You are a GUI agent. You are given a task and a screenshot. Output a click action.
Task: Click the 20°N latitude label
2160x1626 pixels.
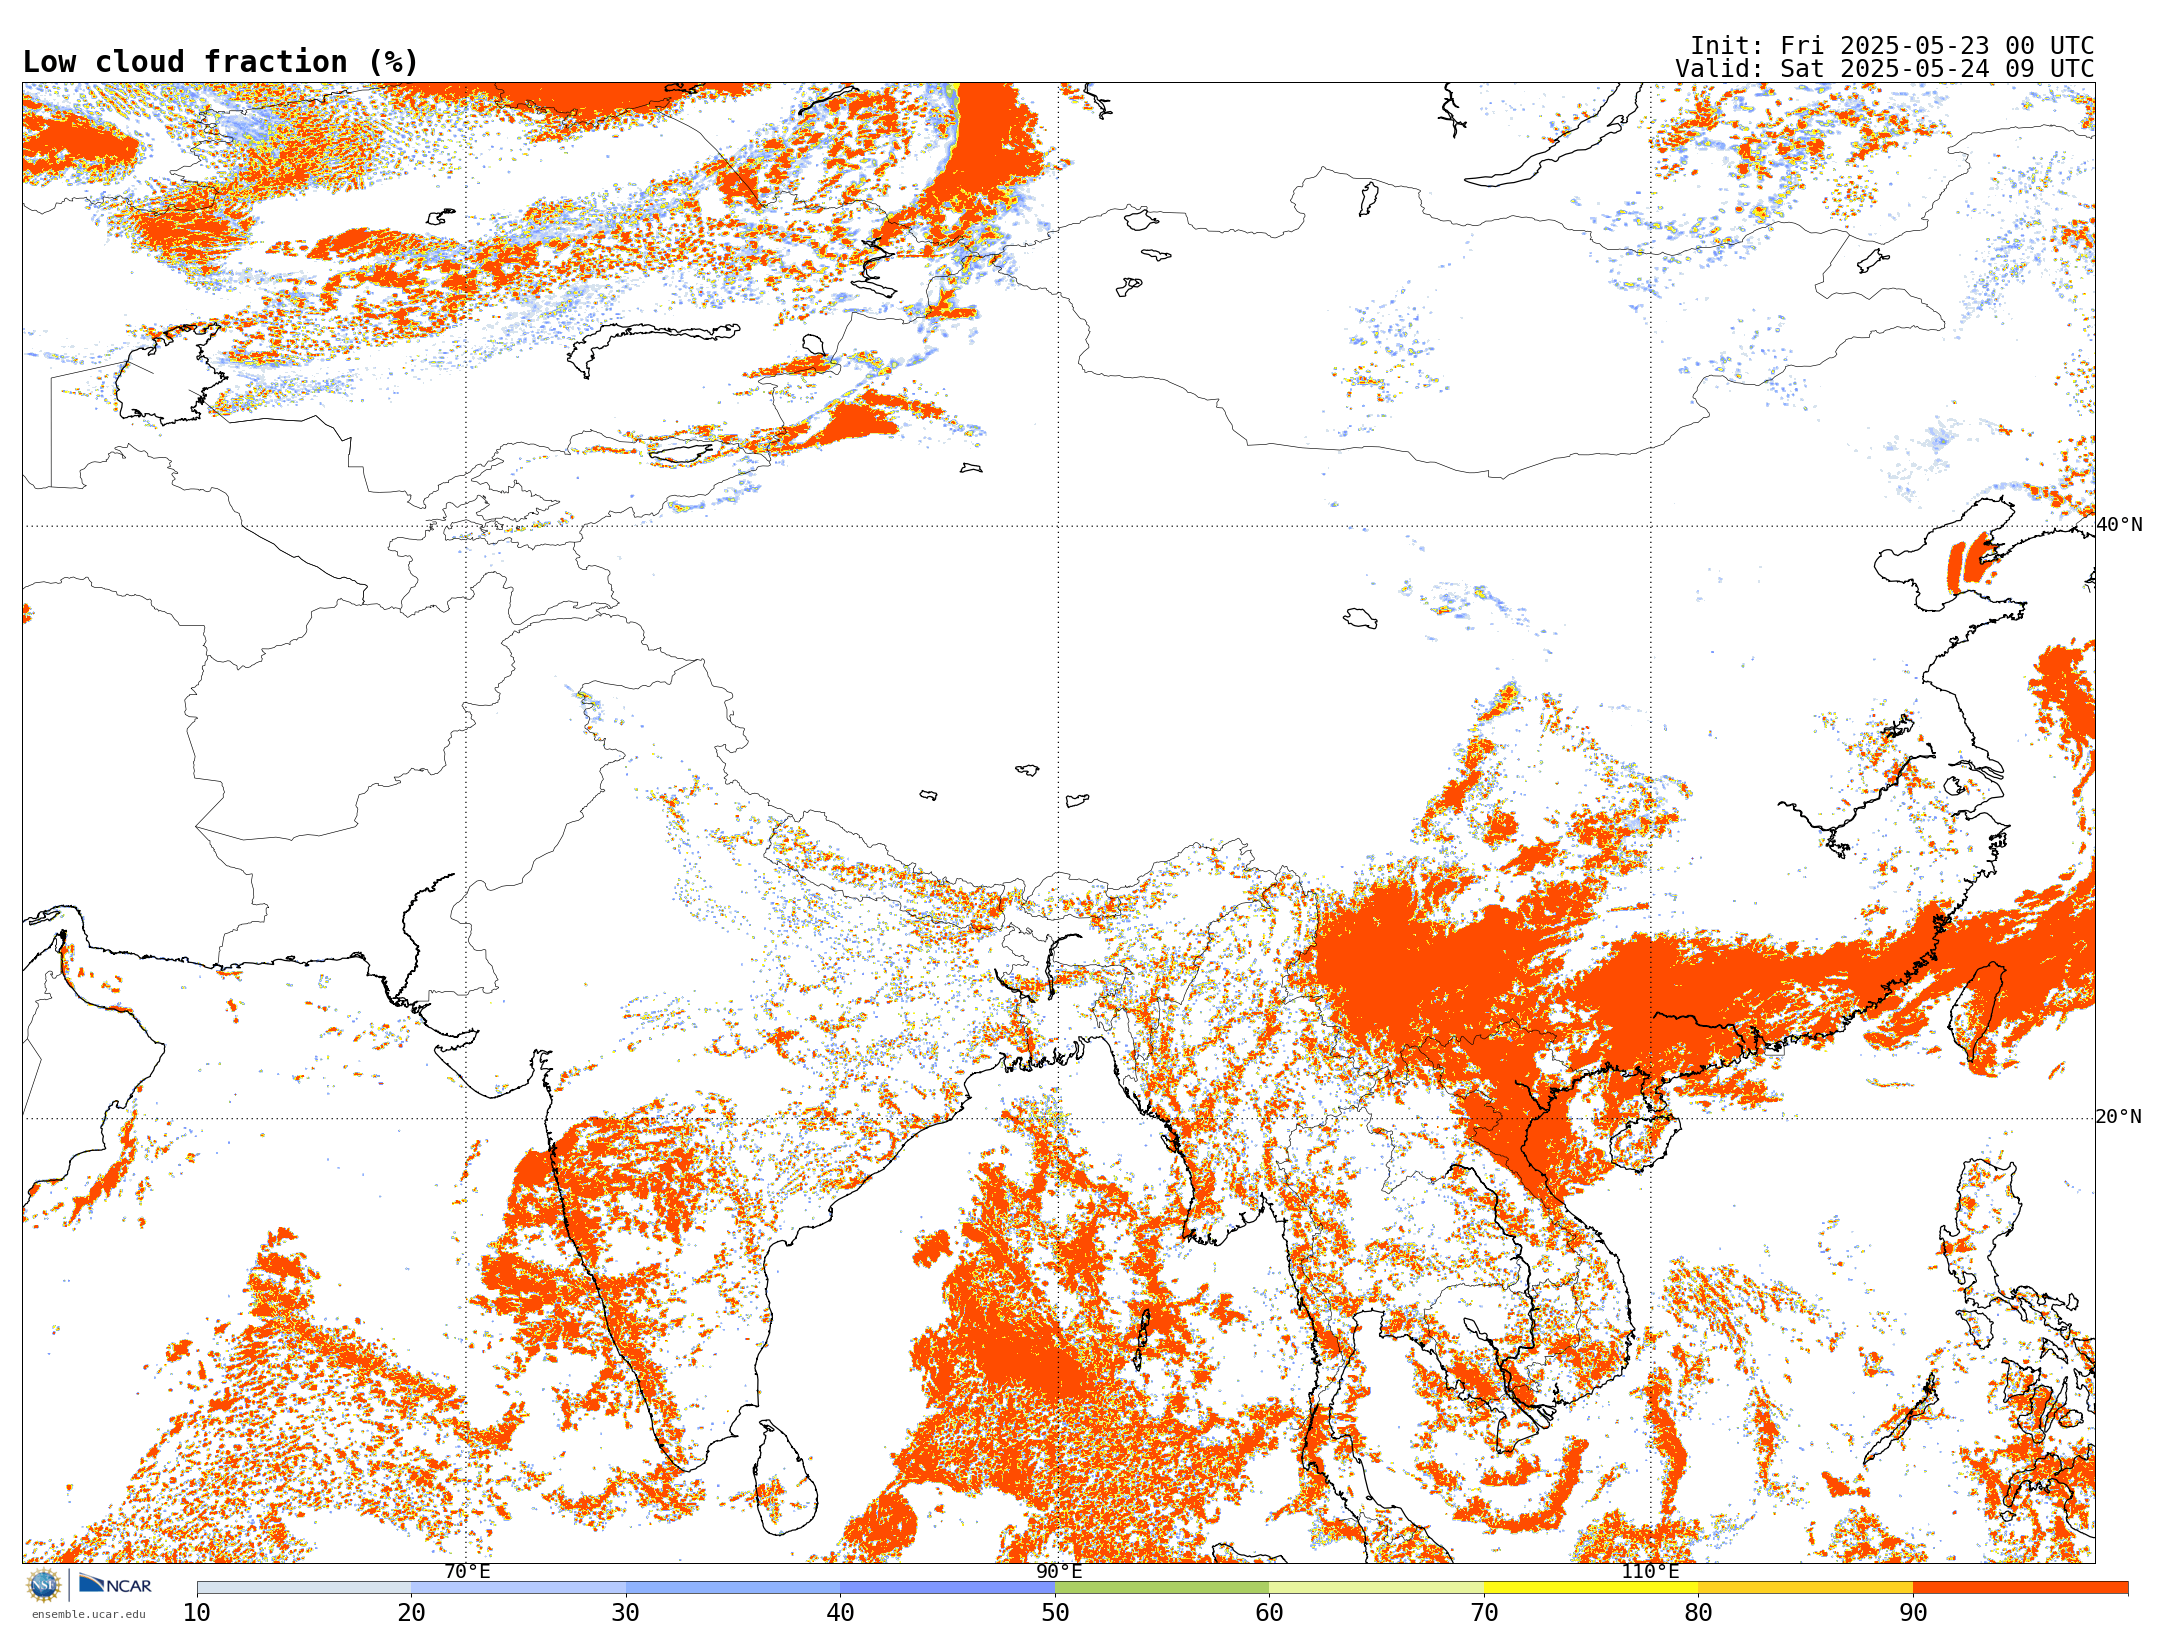[x=2119, y=1117]
